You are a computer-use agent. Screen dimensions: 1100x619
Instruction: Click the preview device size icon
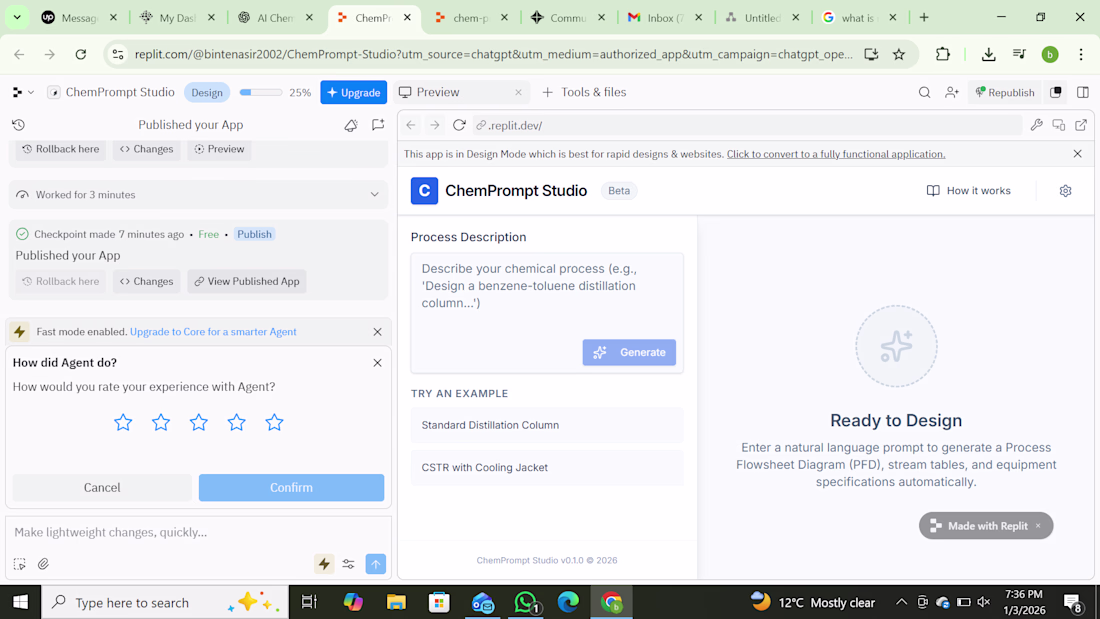point(1059,125)
